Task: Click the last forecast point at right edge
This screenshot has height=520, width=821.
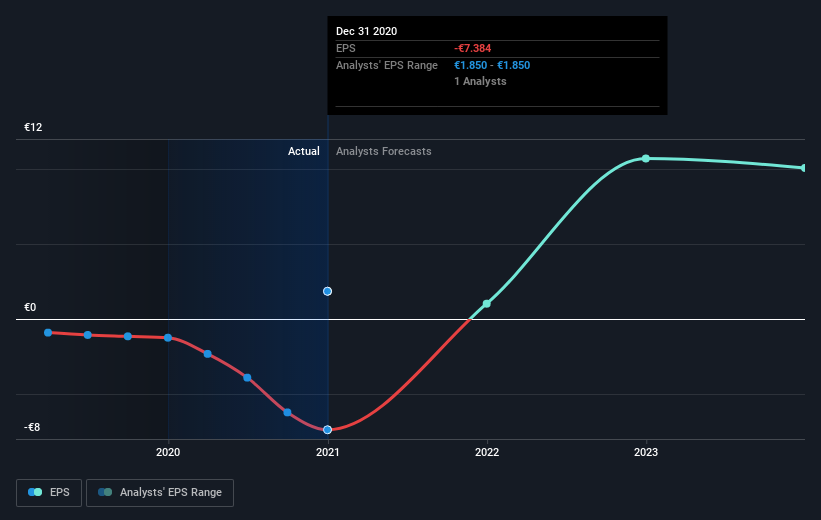Action: (x=804, y=168)
